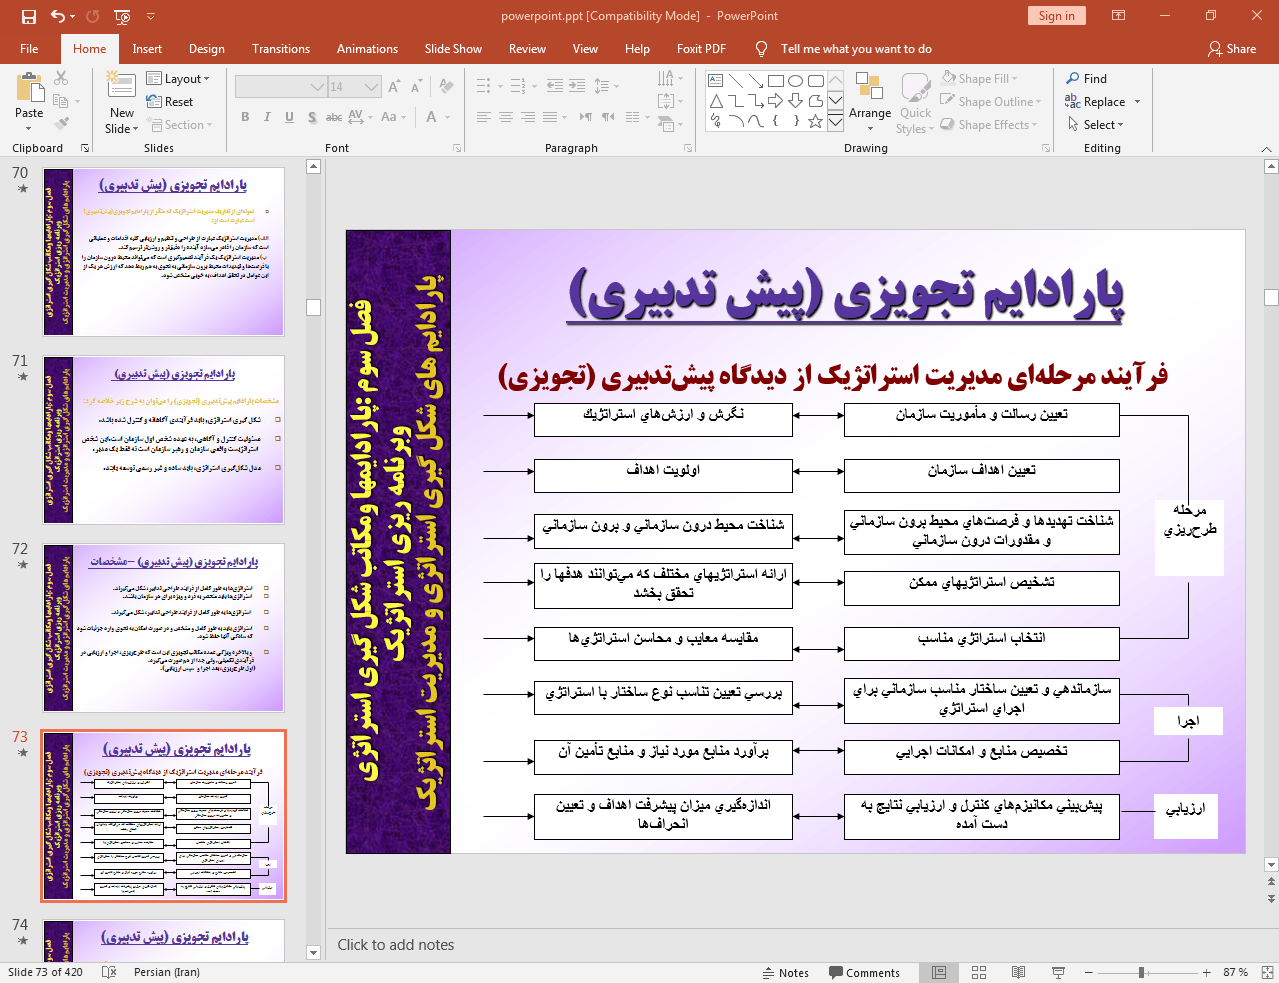Click Numbering list icon
Image resolution: width=1279 pixels, height=983 pixels.
point(518,86)
